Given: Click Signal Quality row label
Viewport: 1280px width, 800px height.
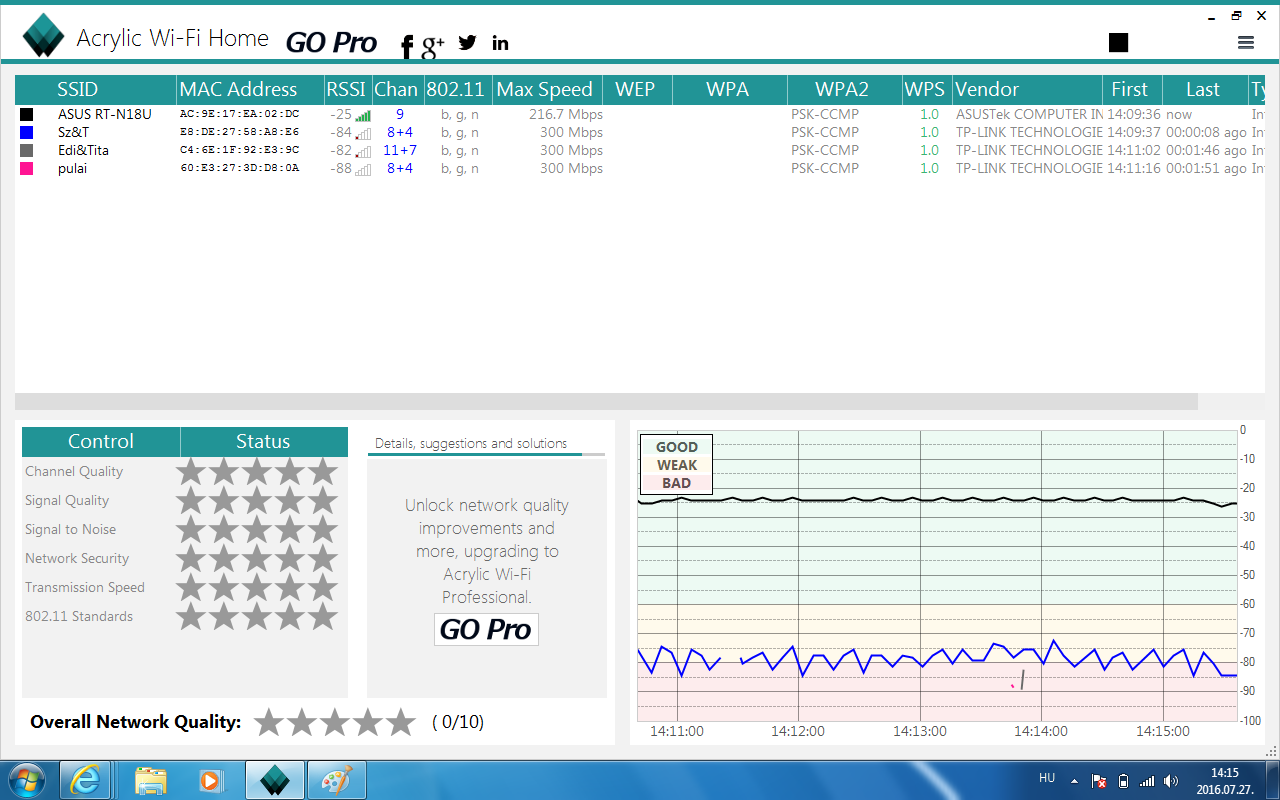Looking at the screenshot, I should (x=67, y=500).
